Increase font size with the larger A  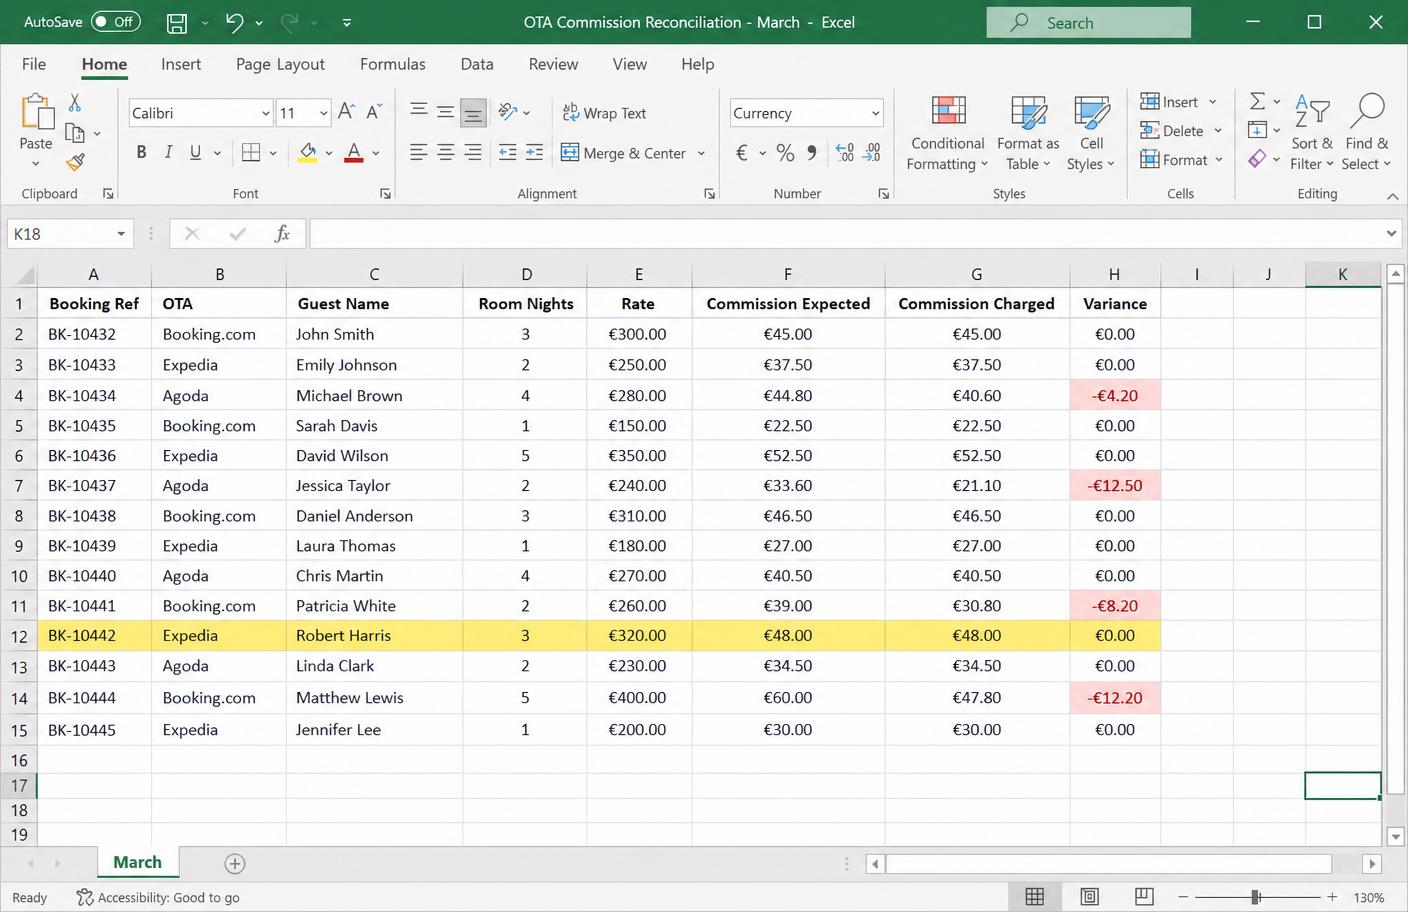346,112
